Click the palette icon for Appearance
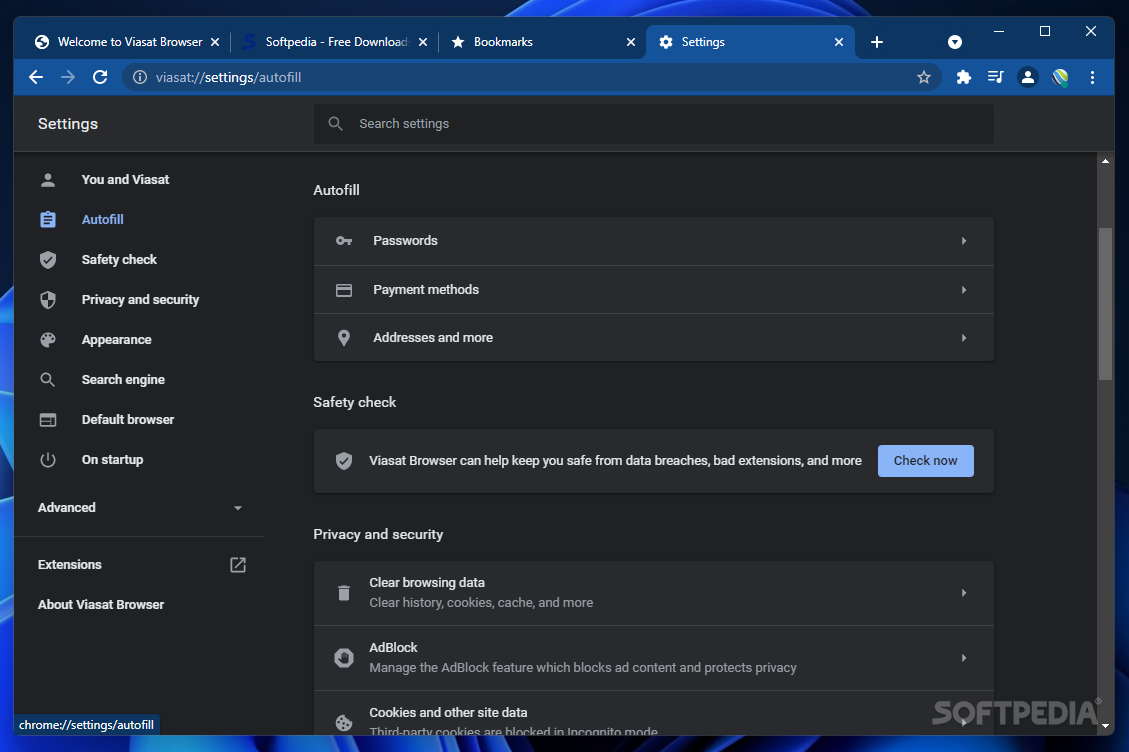The image size is (1129, 752). click(x=48, y=339)
